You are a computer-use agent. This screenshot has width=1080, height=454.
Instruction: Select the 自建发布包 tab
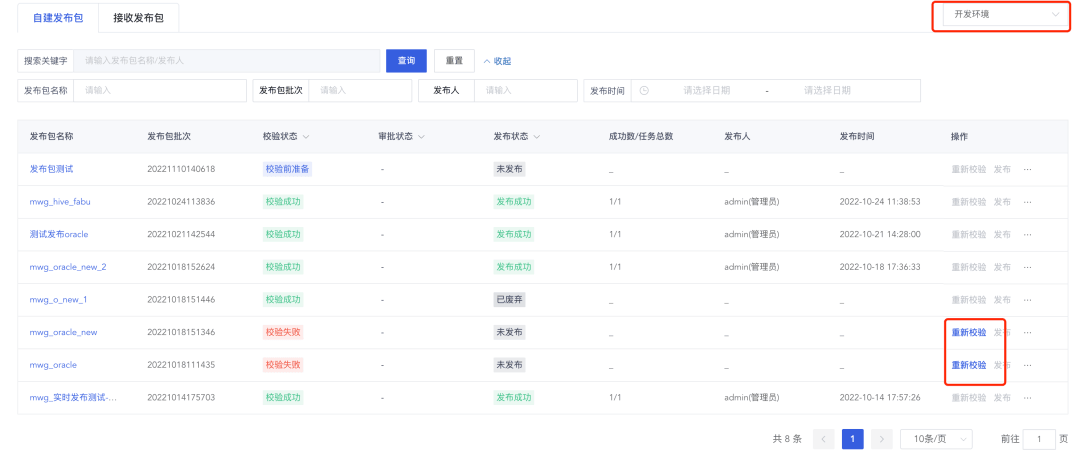pyautogui.click(x=58, y=17)
